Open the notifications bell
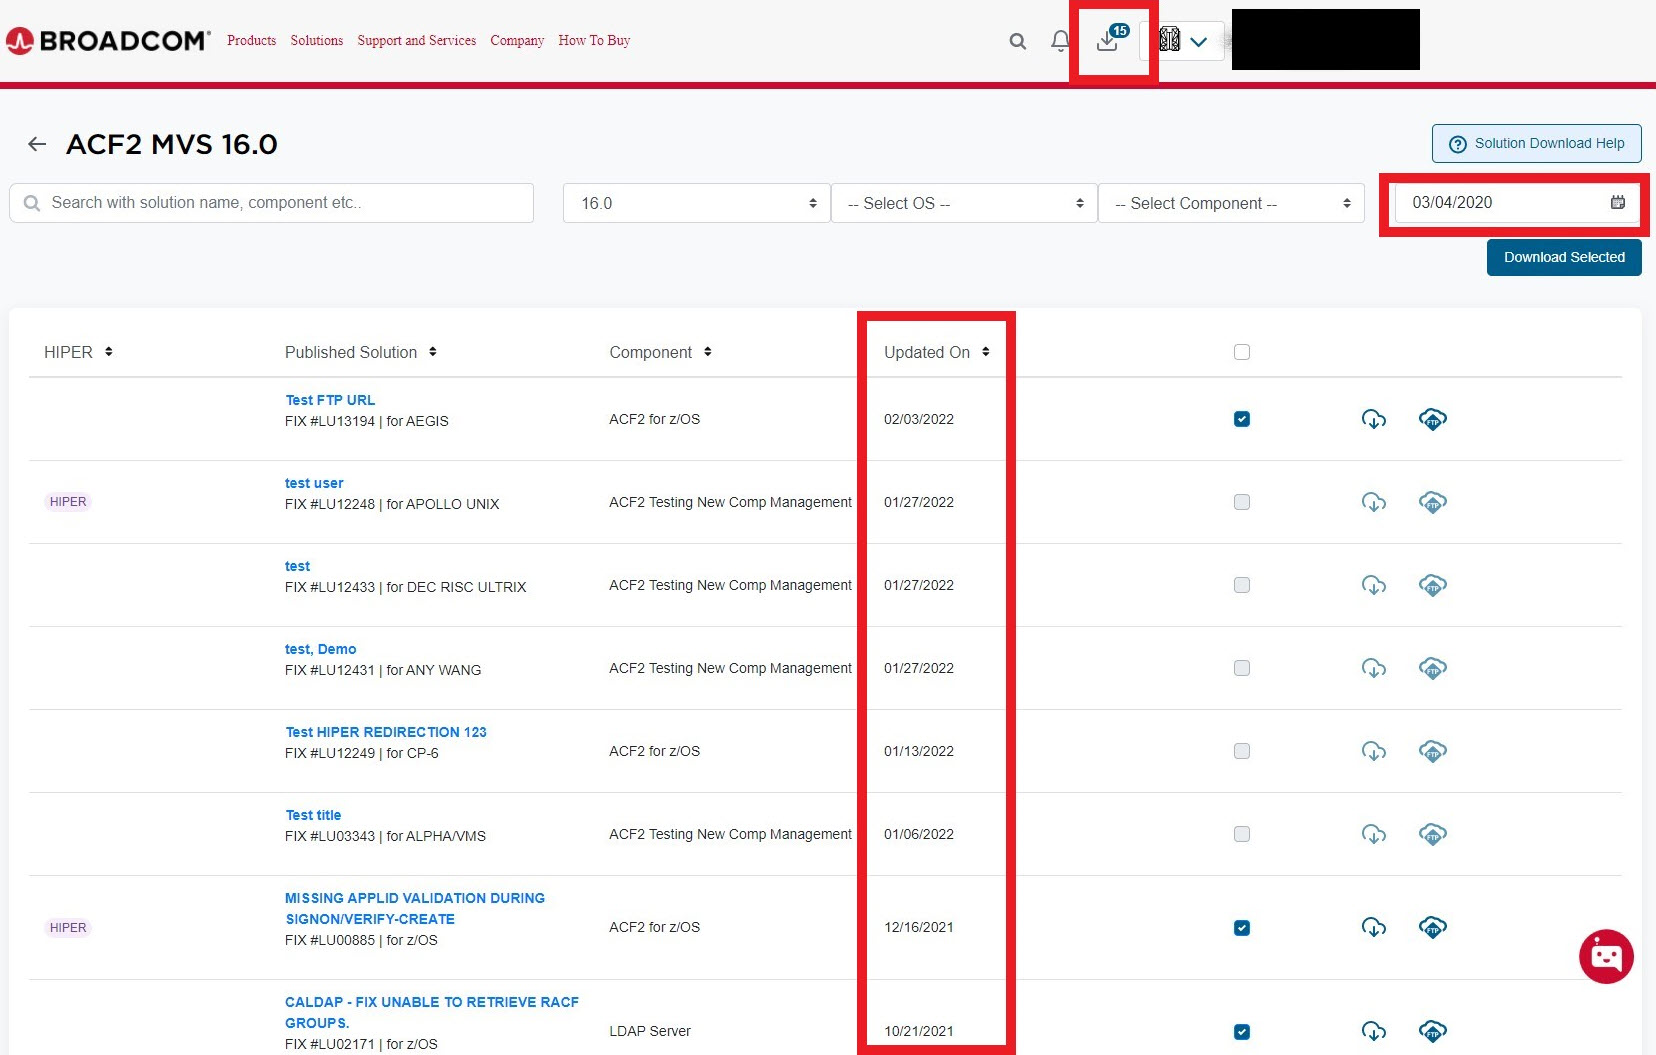 1060,41
